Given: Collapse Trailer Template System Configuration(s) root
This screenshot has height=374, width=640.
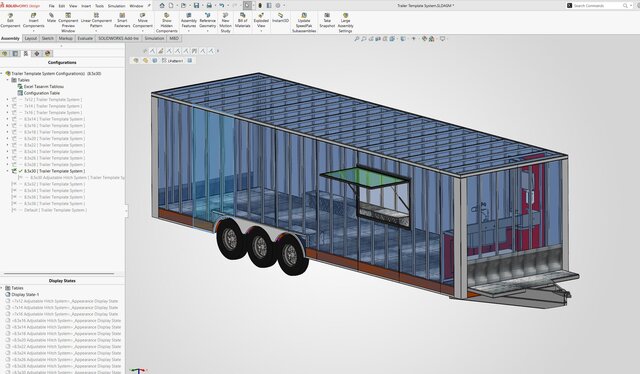Looking at the screenshot, I should point(2,73).
